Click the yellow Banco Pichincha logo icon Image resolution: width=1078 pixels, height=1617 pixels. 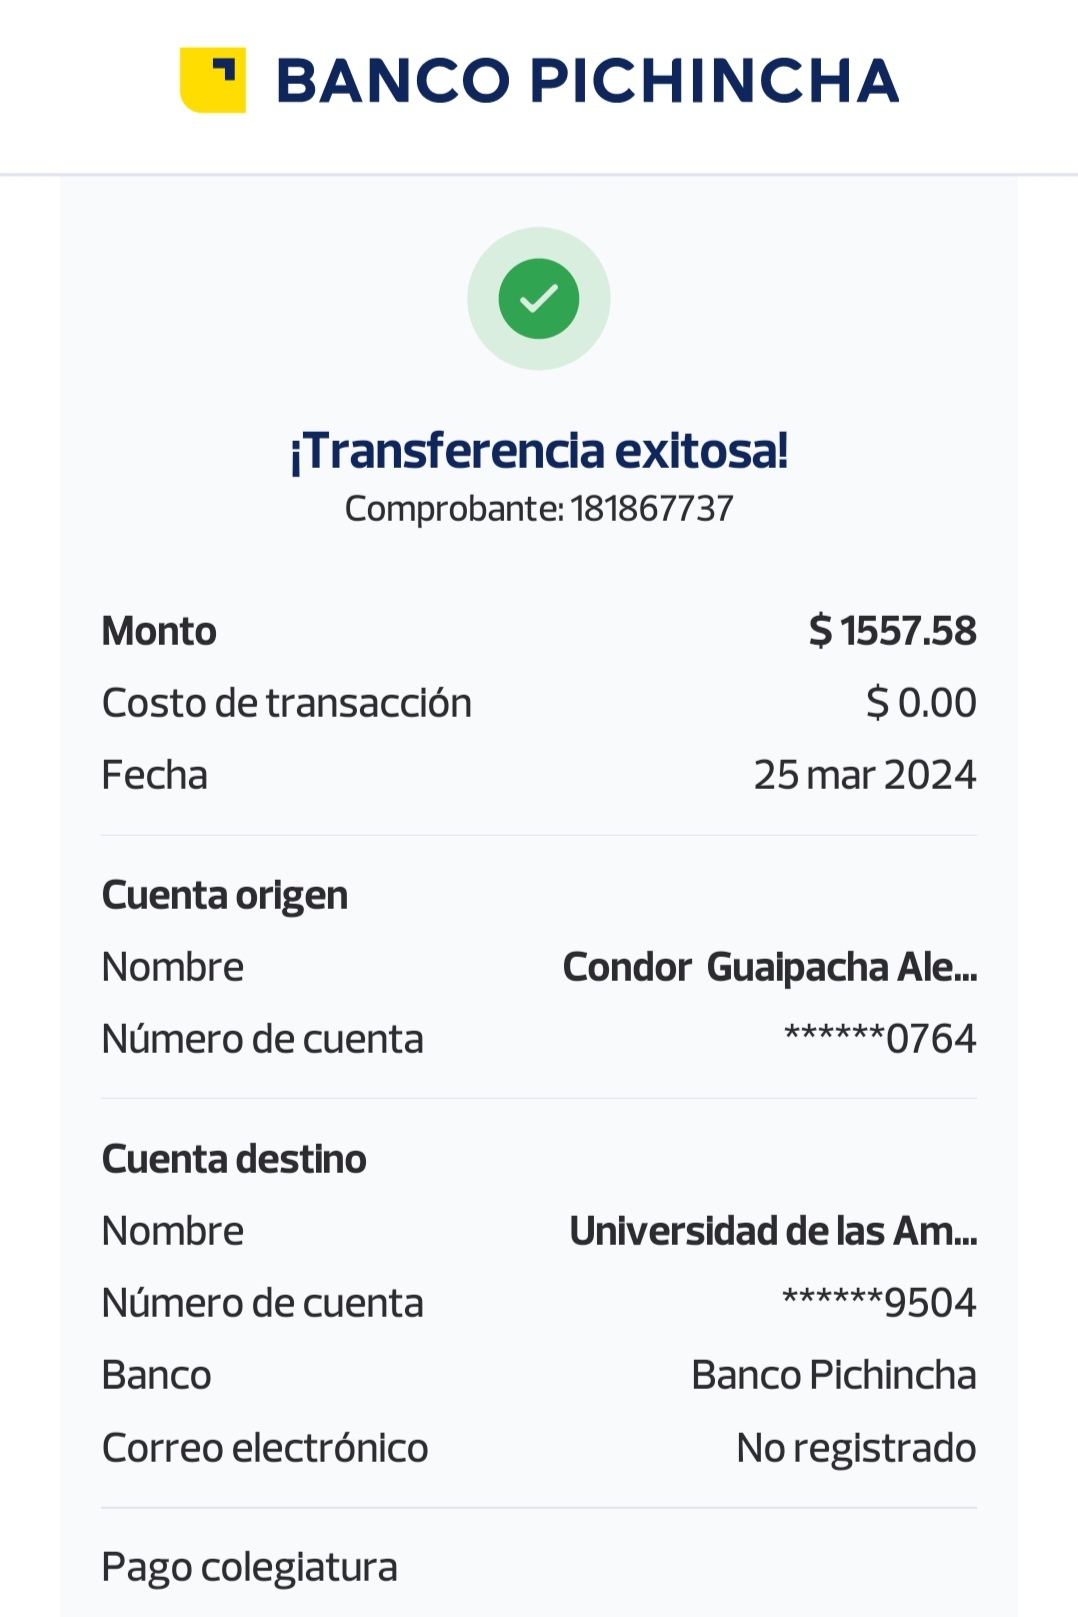tap(213, 80)
